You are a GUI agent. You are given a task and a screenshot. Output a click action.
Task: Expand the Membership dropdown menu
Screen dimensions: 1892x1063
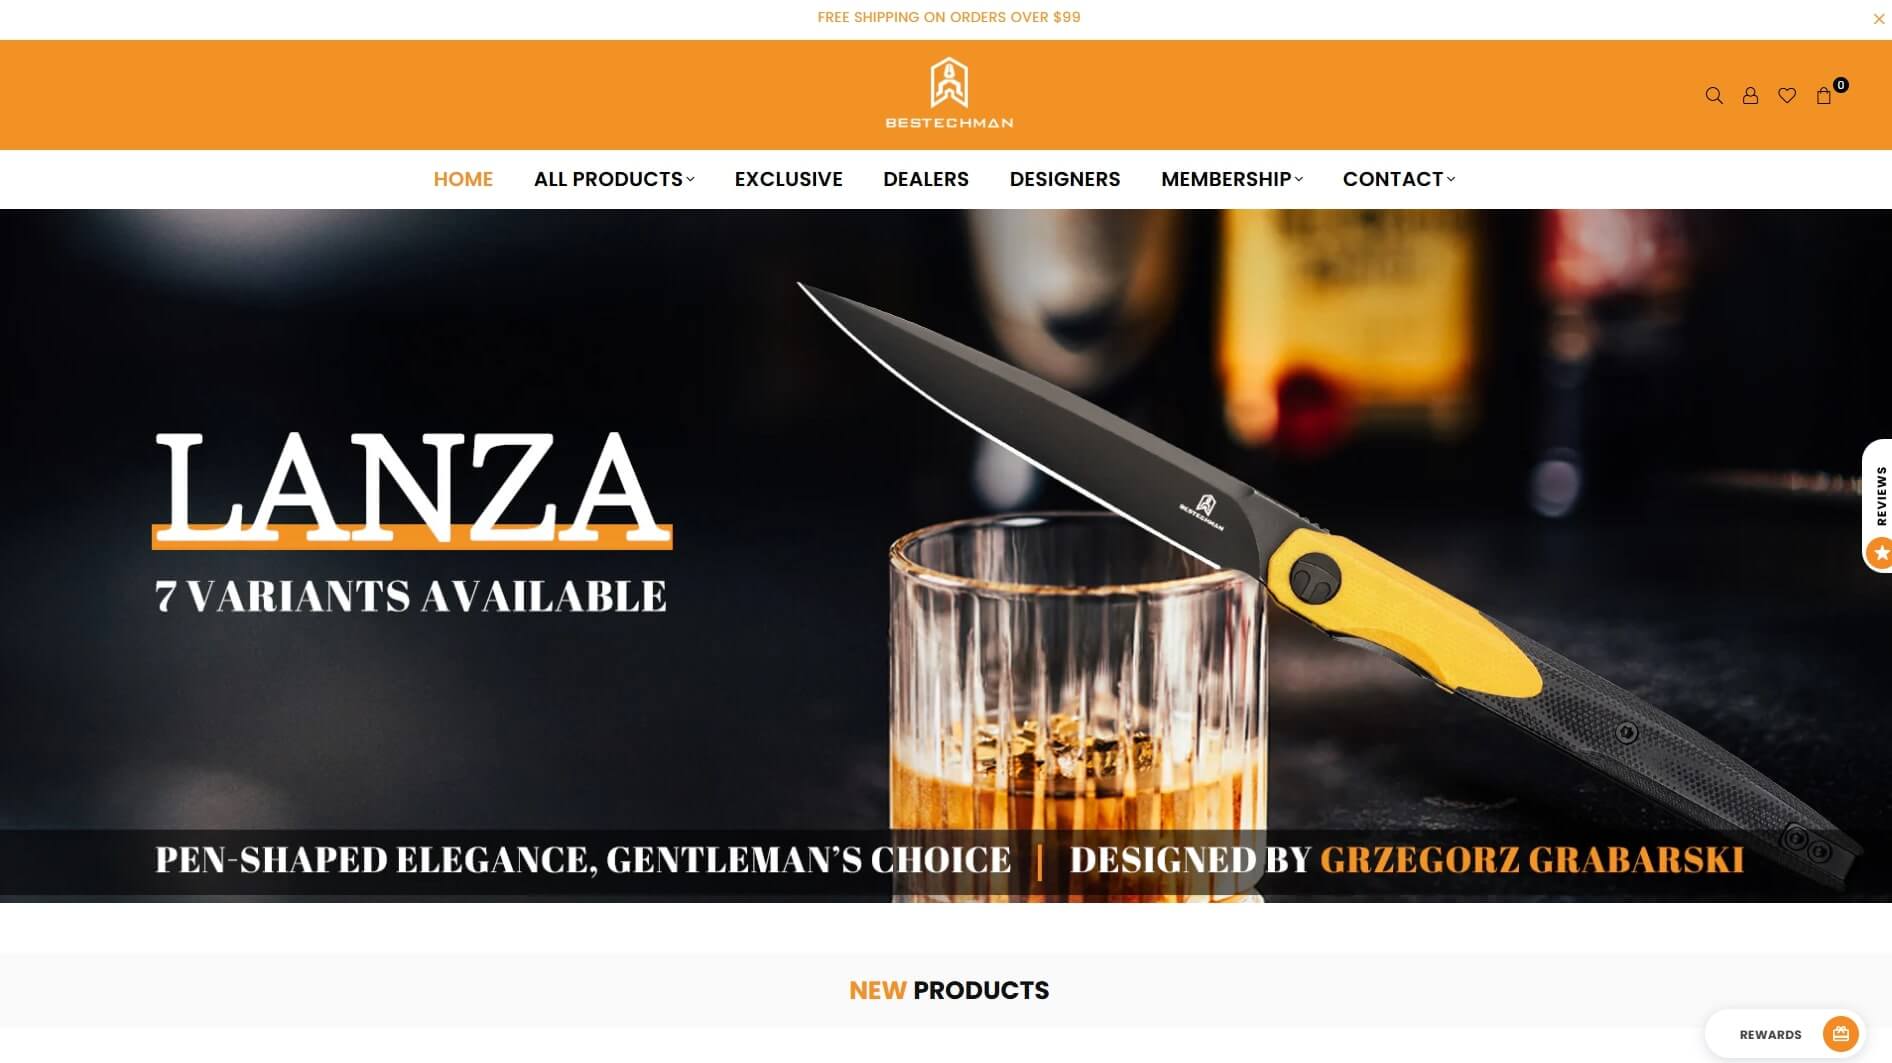1232,179
